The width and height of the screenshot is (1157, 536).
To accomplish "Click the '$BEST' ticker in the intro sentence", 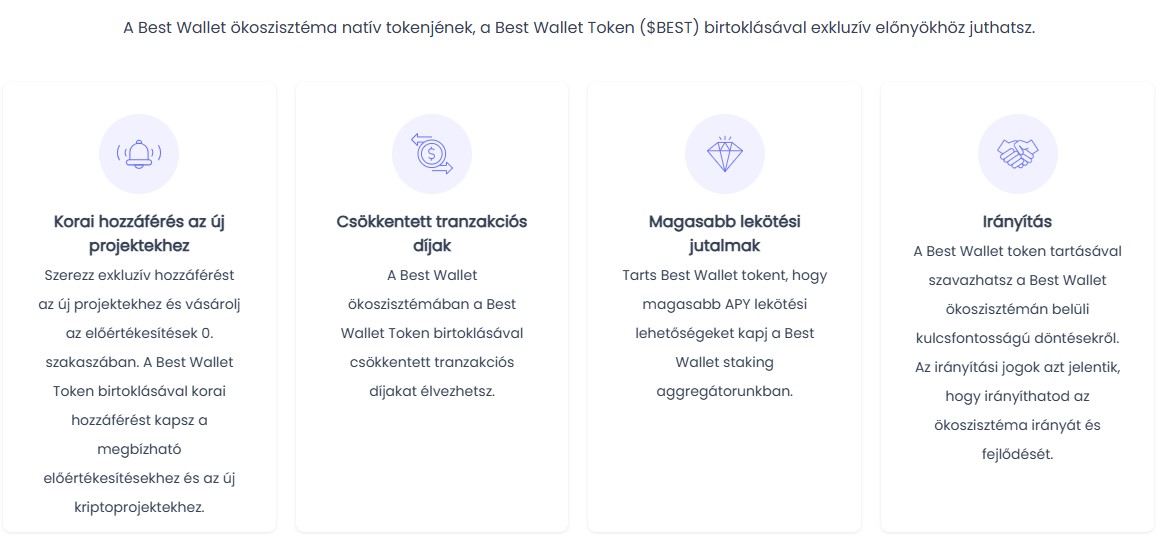I will point(671,28).
